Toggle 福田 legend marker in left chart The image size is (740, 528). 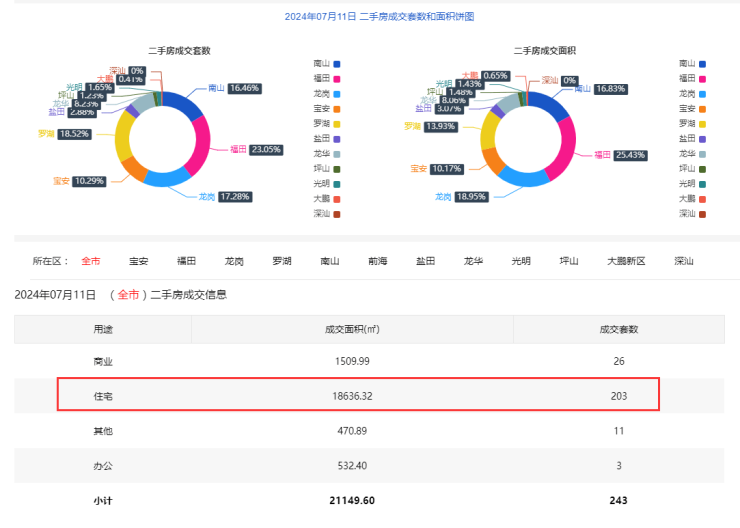(338, 78)
